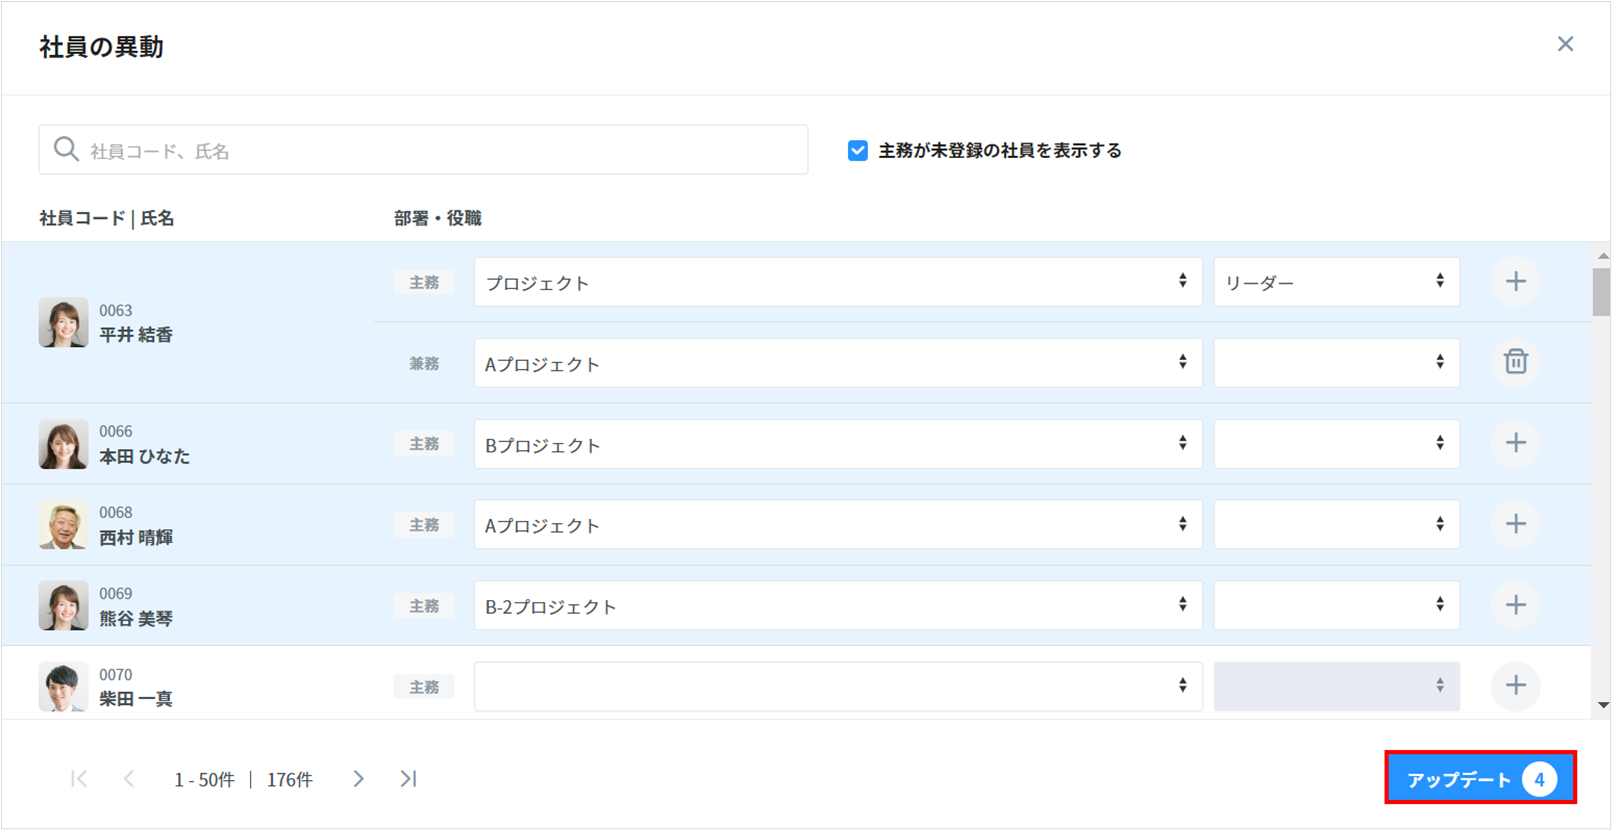Delete the Aプロジェクト 兼務 row via trash icon
The width and height of the screenshot is (1612, 830).
[1515, 362]
